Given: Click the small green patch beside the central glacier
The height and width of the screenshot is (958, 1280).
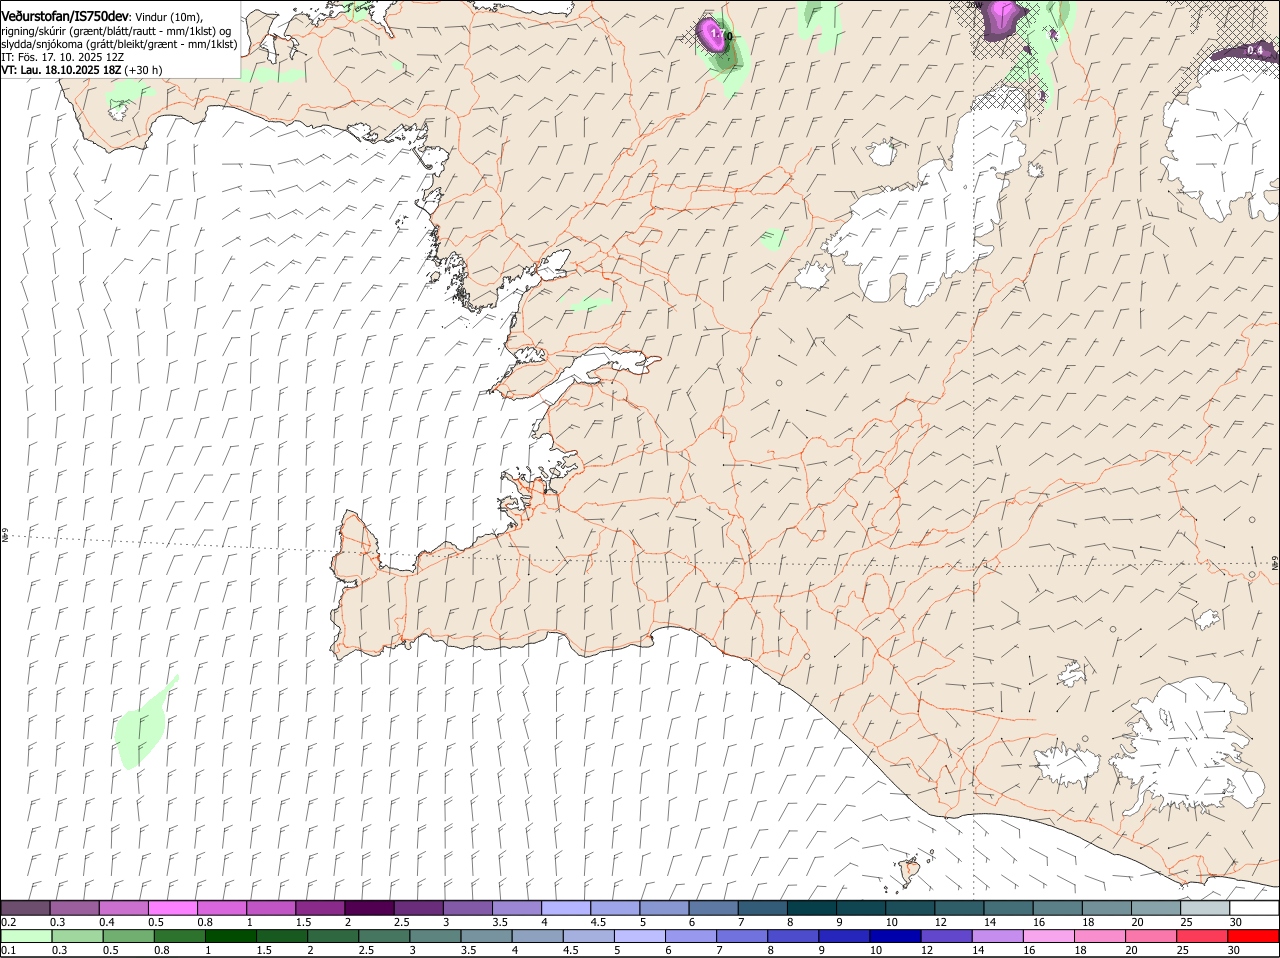Looking at the screenshot, I should click(x=772, y=238).
